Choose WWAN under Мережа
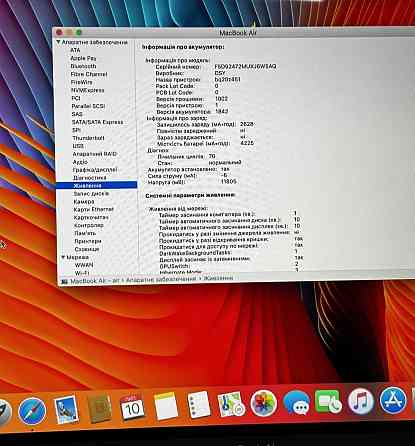This screenshot has width=415, height=446. (x=84, y=265)
